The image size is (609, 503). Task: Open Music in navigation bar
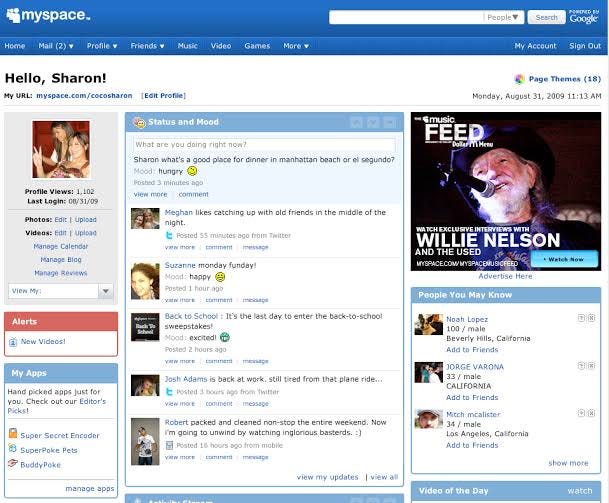pos(188,46)
